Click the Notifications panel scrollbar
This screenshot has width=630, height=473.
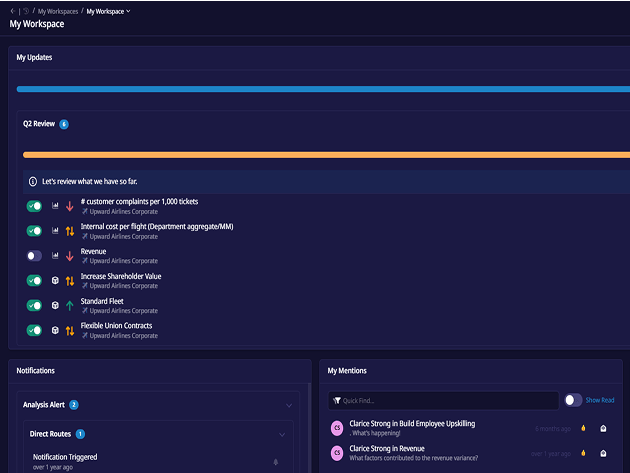(x=309, y=428)
